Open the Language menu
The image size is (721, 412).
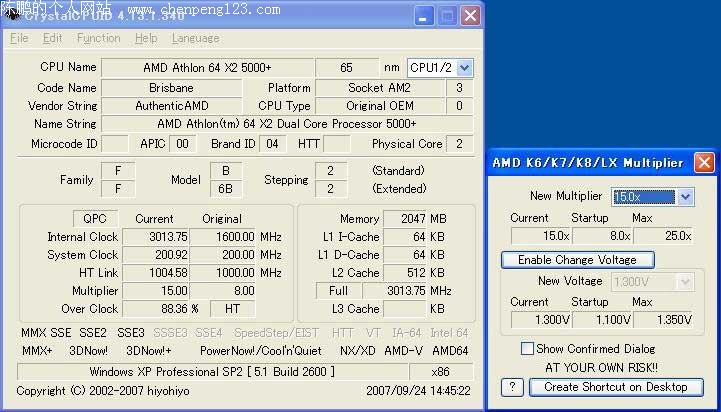tap(195, 38)
